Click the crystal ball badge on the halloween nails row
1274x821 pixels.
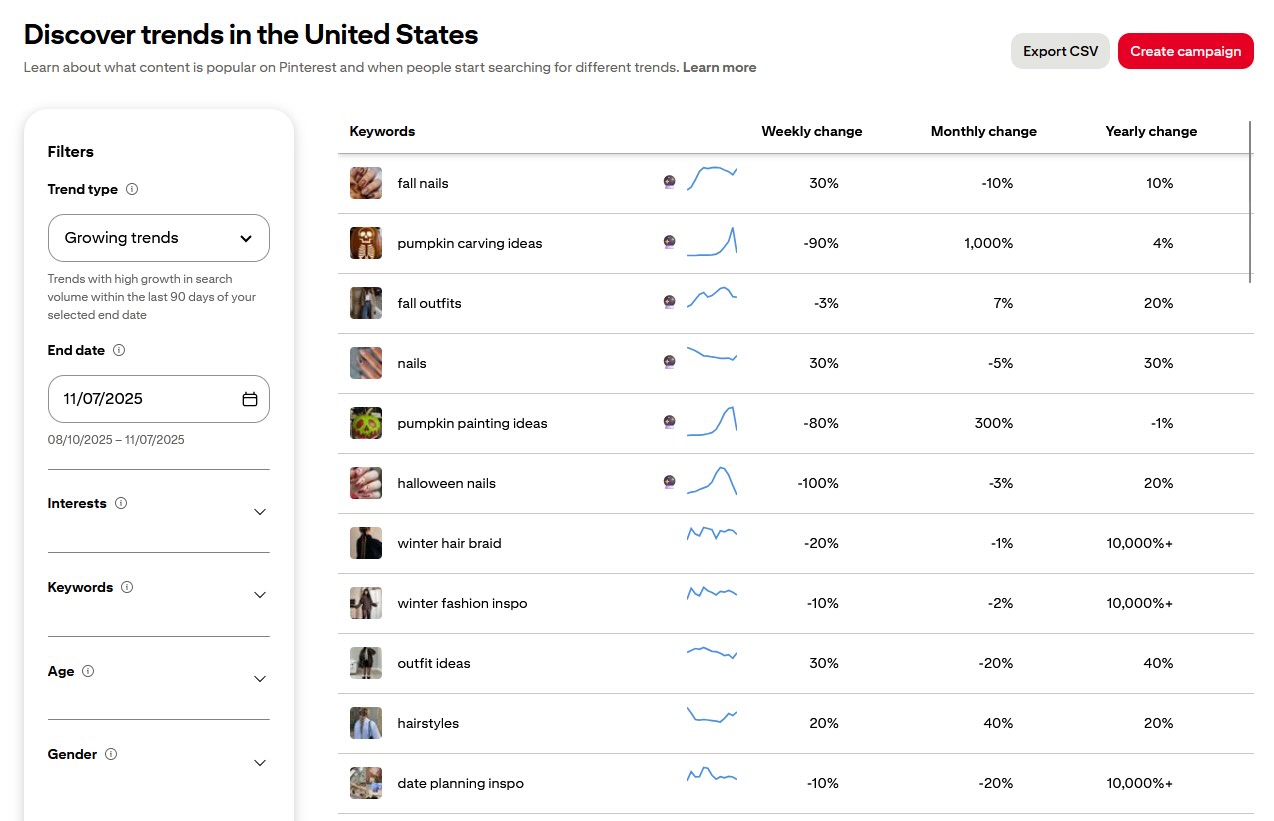[669, 483]
